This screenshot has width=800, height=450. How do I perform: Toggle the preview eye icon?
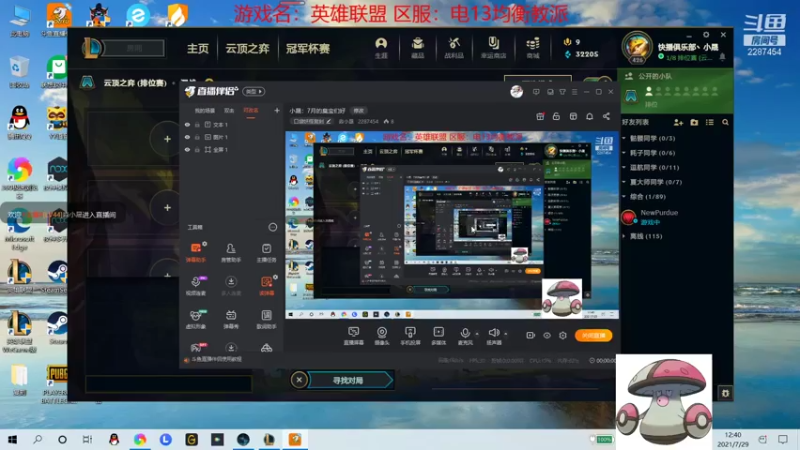click(546, 335)
